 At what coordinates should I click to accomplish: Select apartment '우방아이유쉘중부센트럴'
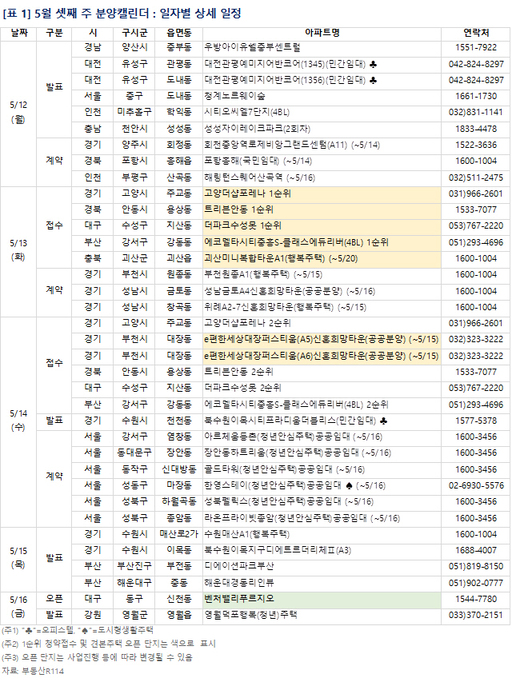click(x=252, y=47)
